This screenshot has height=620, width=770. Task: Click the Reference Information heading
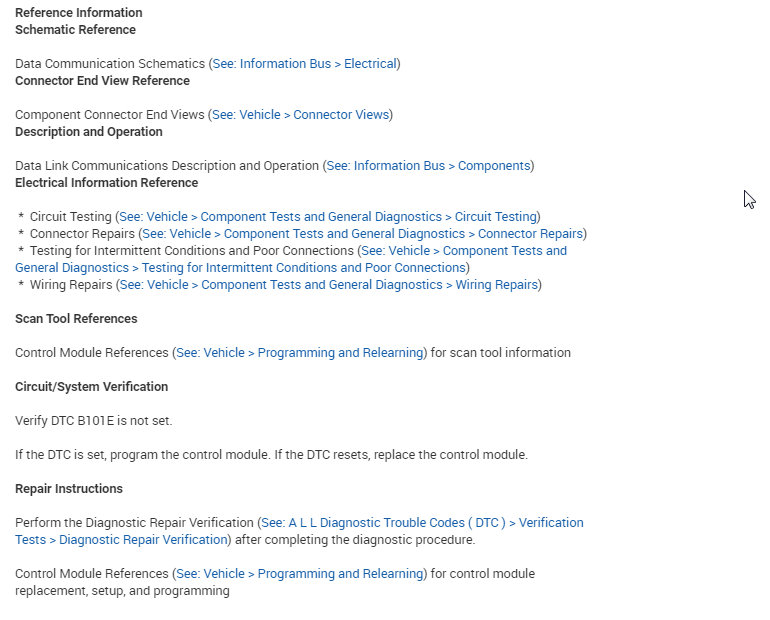pos(79,13)
